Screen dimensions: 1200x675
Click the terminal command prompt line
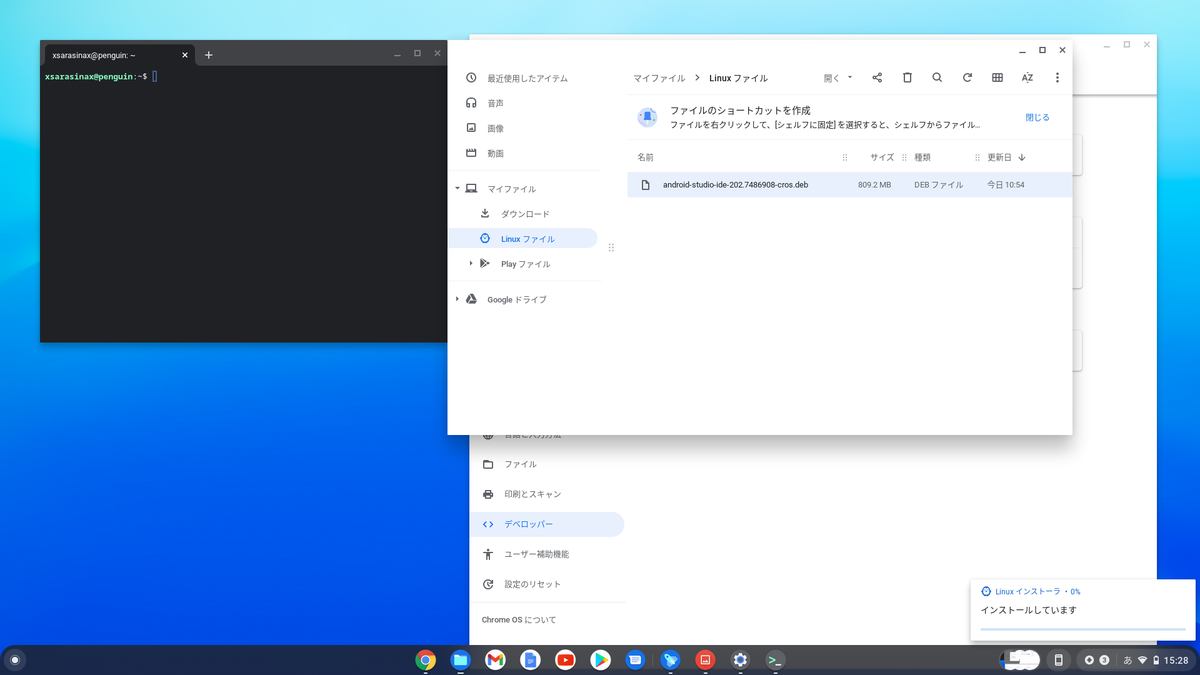(100, 76)
